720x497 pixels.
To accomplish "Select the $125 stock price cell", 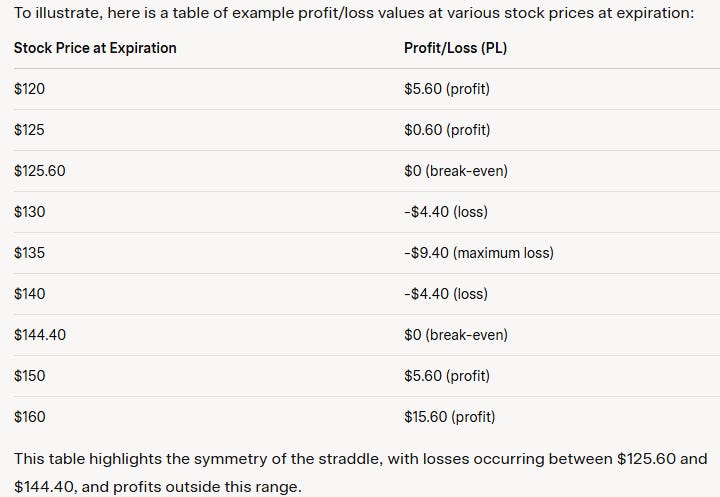I will (x=30, y=130).
